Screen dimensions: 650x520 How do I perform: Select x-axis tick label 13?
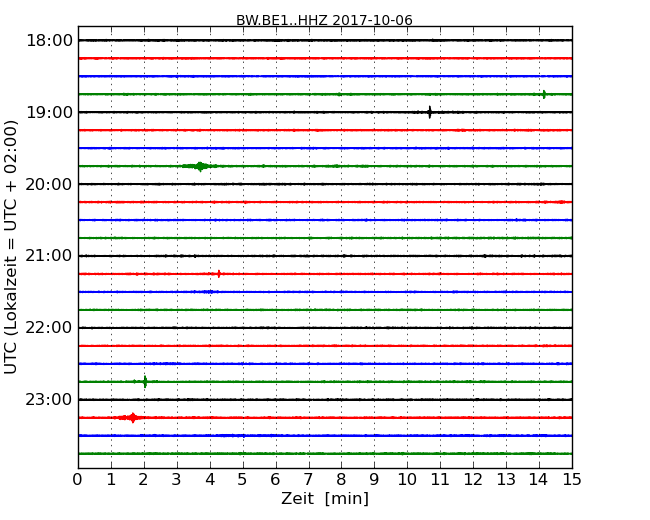point(506,479)
